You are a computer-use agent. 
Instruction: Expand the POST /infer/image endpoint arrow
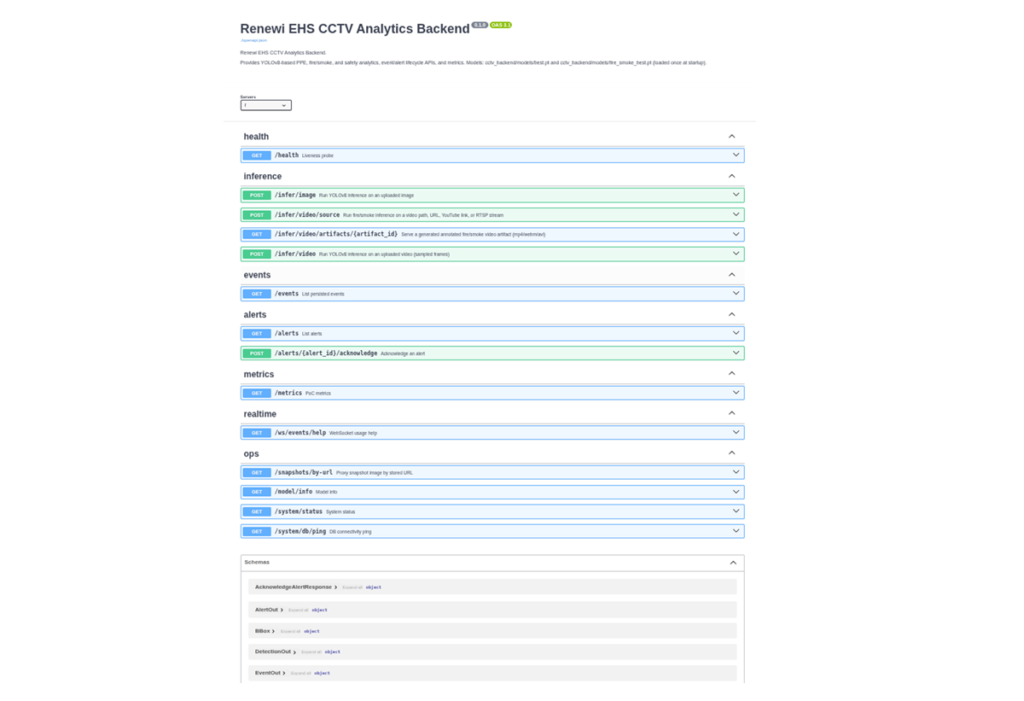click(735, 195)
